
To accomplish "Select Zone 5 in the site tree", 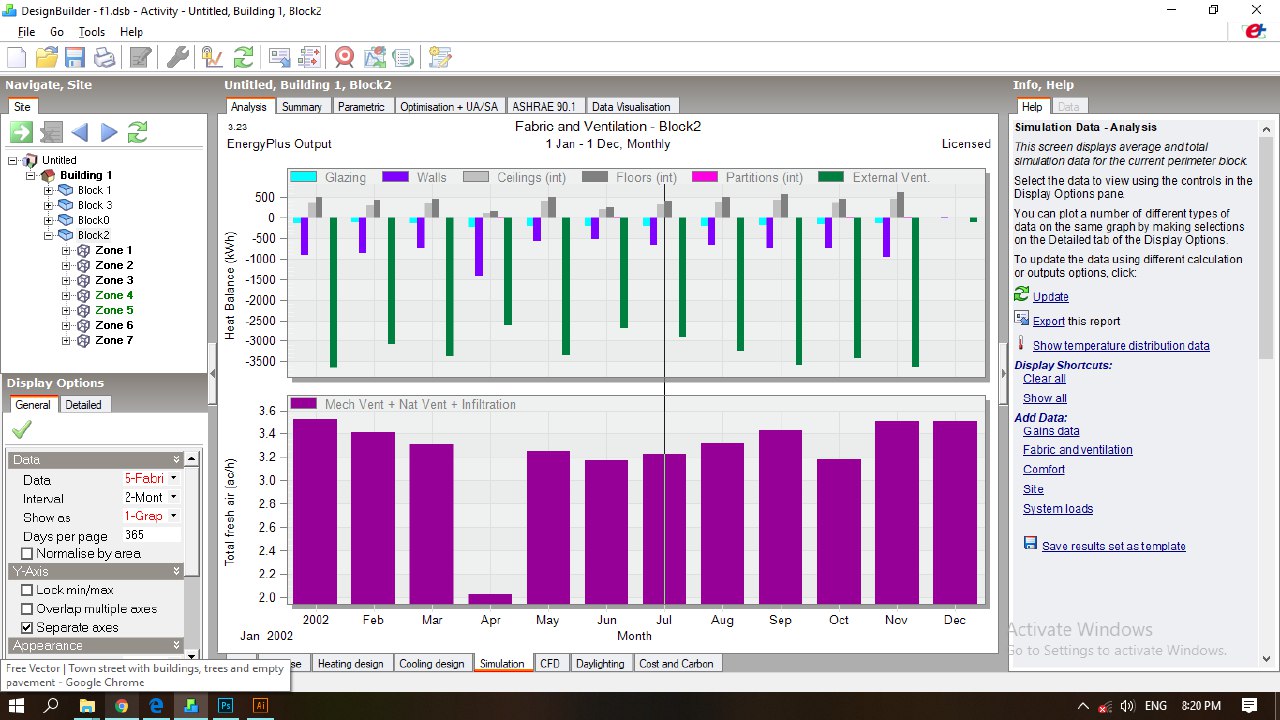I will coord(114,310).
